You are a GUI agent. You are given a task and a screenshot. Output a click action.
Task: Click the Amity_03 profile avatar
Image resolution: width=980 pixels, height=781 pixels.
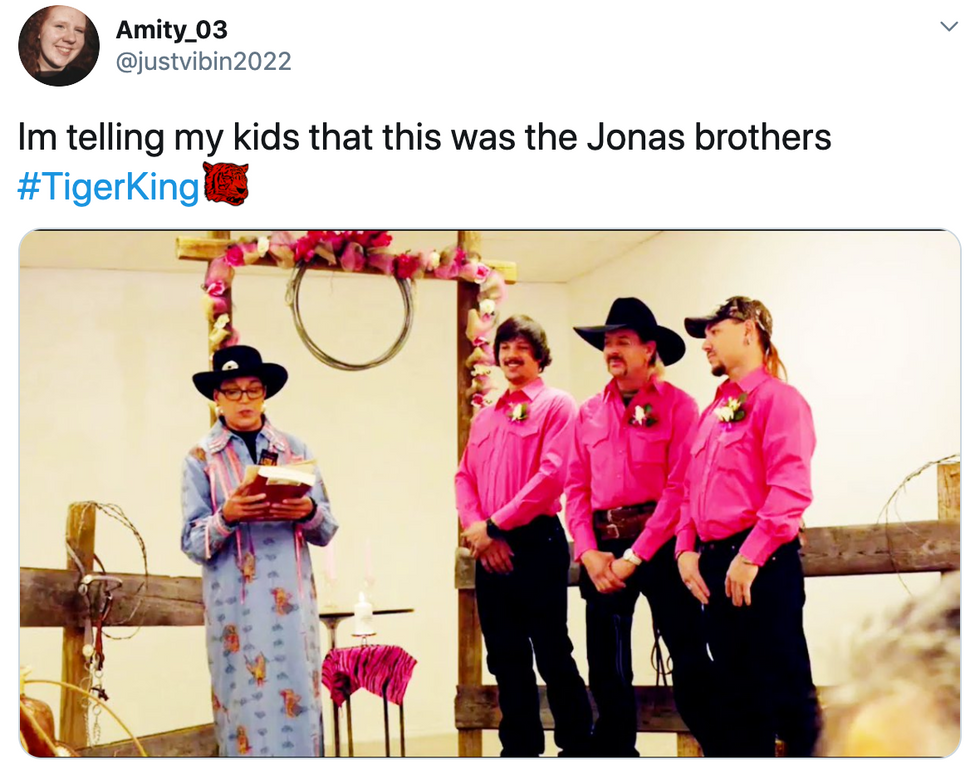tap(59, 46)
